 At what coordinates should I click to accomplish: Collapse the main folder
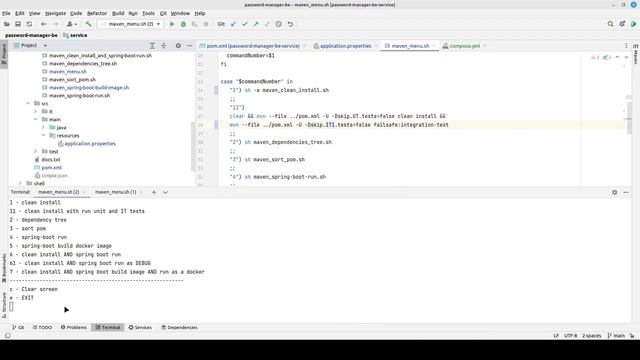36,120
